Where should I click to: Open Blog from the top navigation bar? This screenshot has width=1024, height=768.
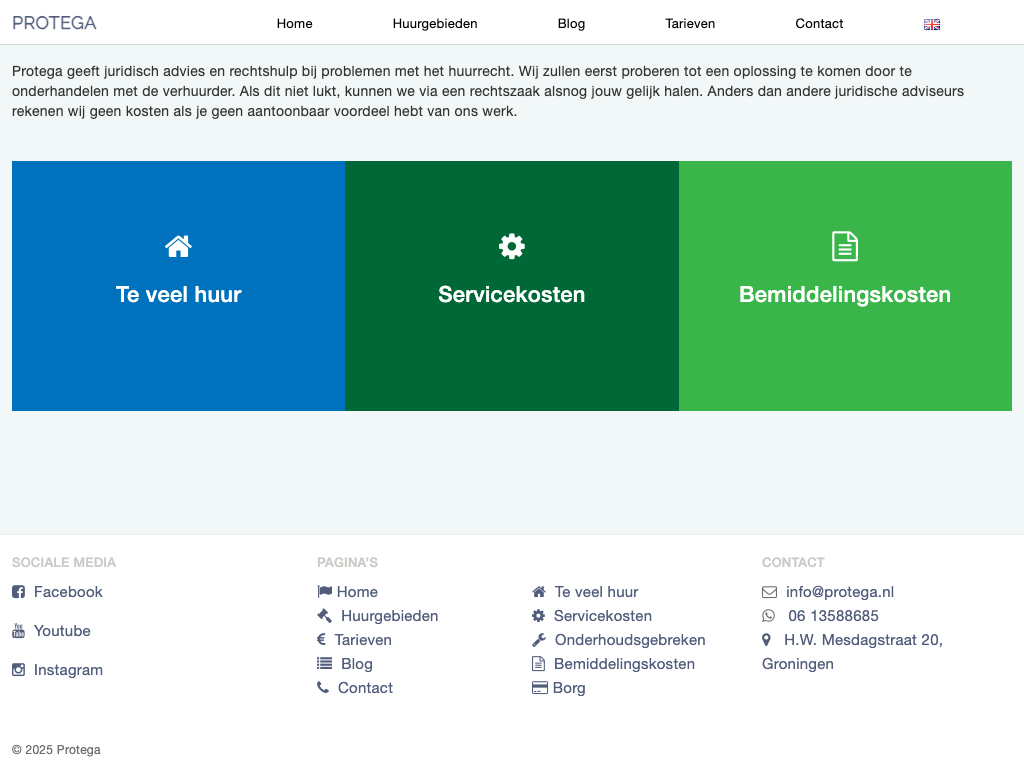pyautogui.click(x=571, y=24)
